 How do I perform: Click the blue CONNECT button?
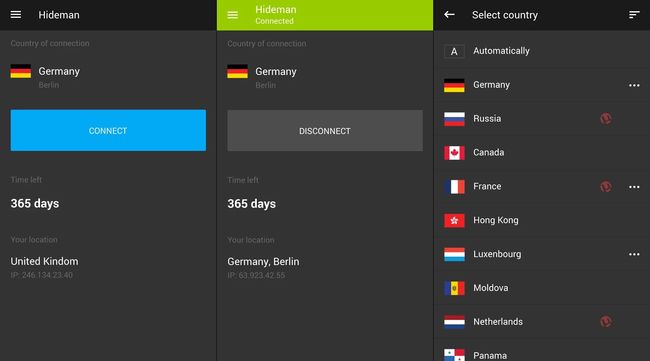[108, 130]
